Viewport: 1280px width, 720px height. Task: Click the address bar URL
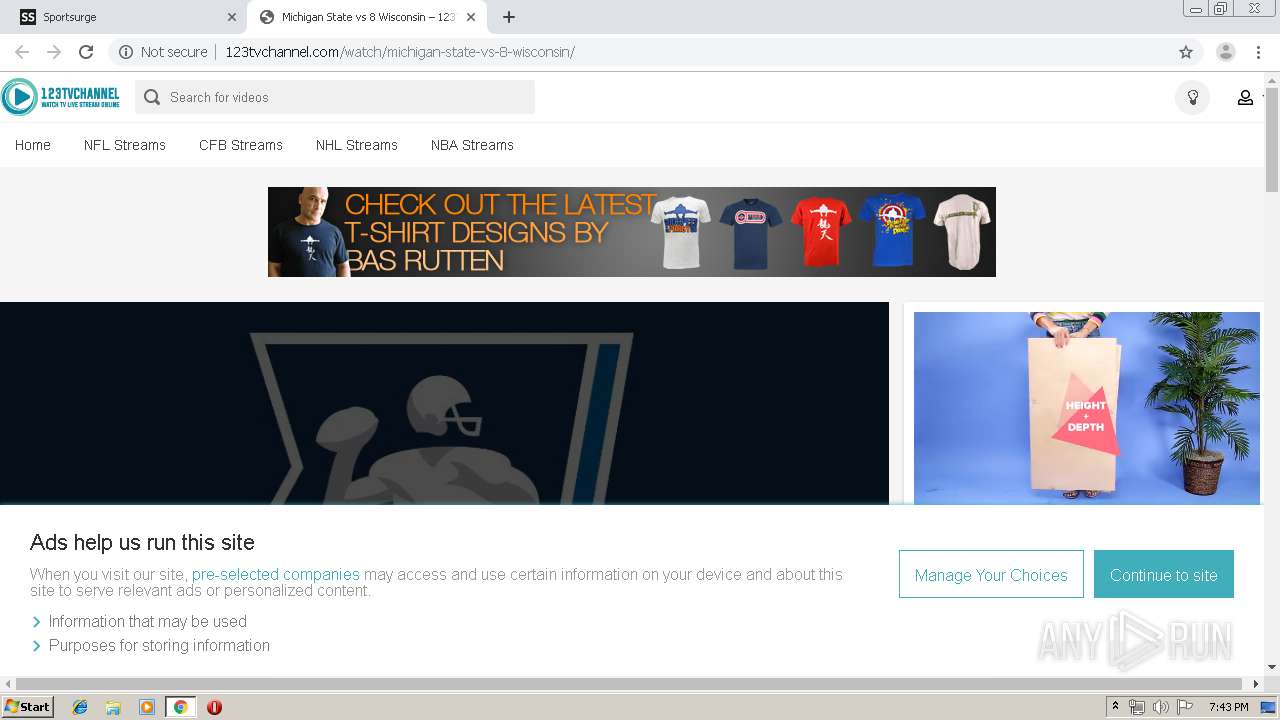[400, 52]
